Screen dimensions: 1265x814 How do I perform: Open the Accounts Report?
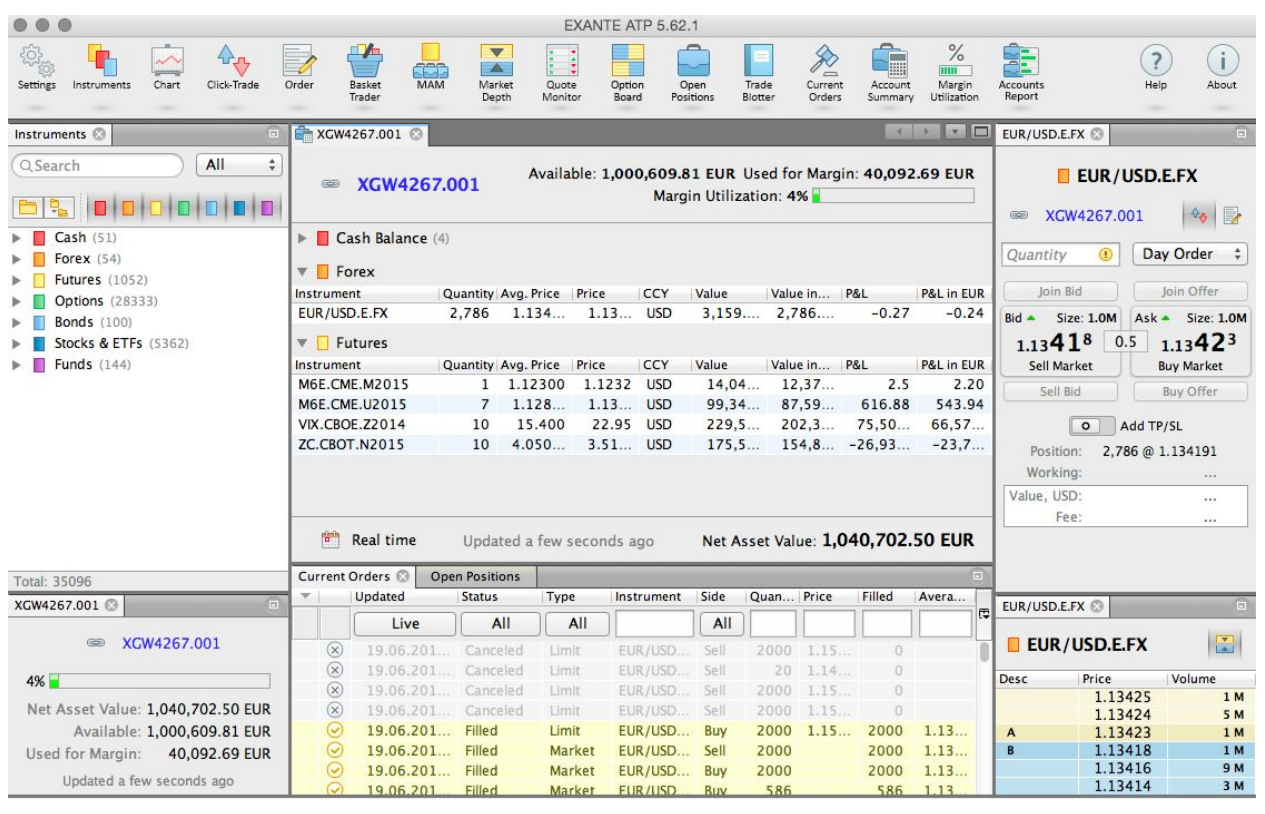point(1021,73)
